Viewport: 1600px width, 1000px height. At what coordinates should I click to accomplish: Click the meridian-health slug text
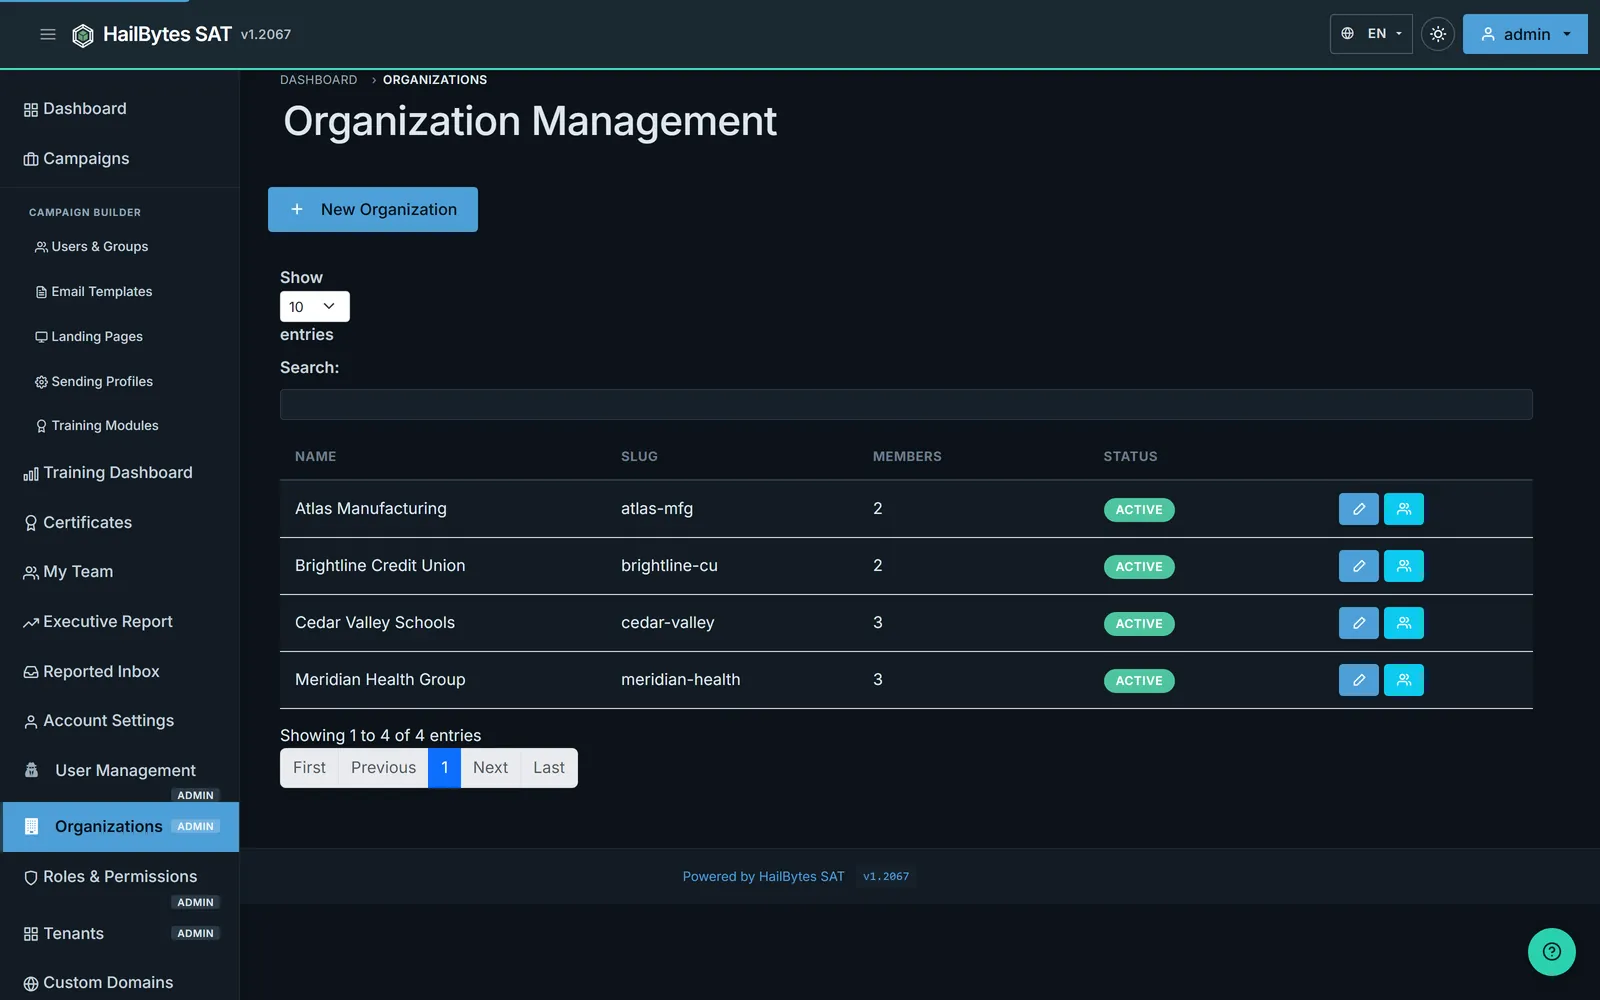[x=680, y=680]
